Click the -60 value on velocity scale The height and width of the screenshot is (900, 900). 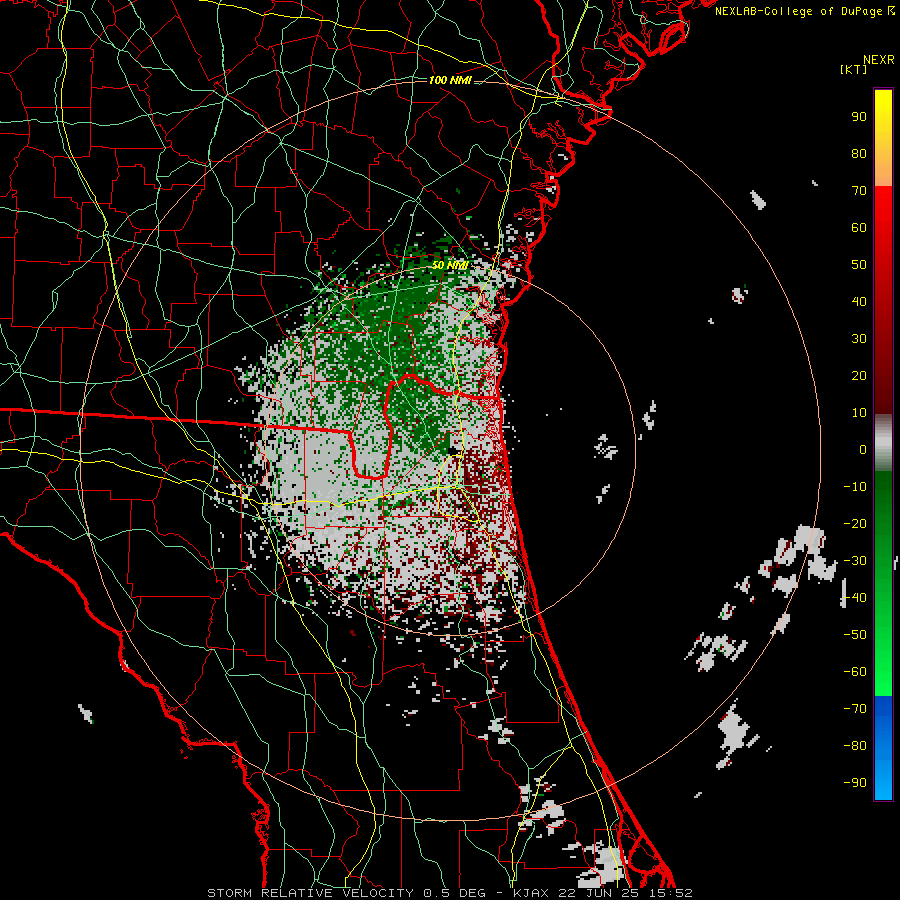coord(855,672)
